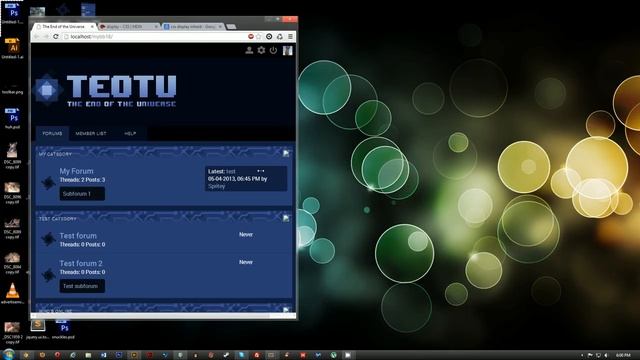Open the Member List navigation tab
This screenshot has width=640, height=360.
91,133
